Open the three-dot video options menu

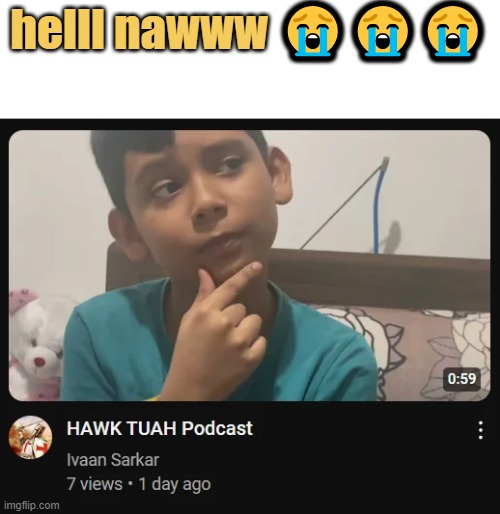480,430
